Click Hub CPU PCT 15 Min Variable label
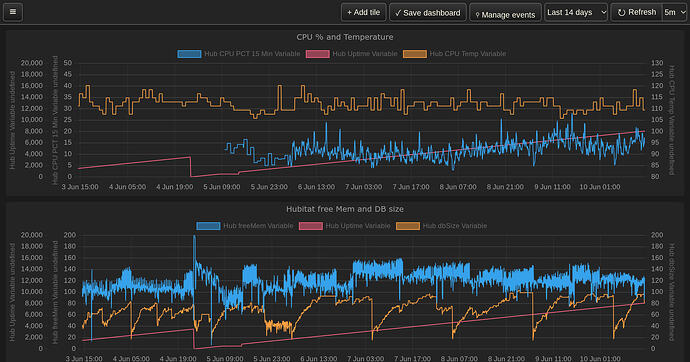Viewport: 690px width, 362px height. click(x=252, y=54)
